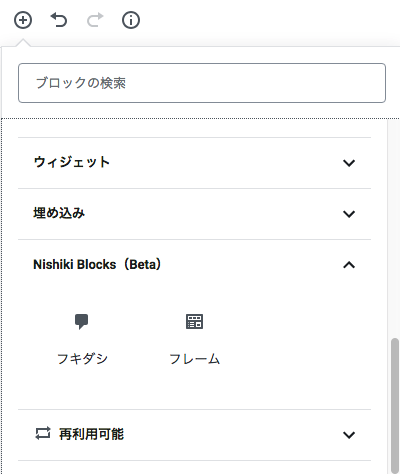Image resolution: width=400 pixels, height=474 pixels.
Task: Insert the フレーム frame icon block
Action: pos(194,322)
